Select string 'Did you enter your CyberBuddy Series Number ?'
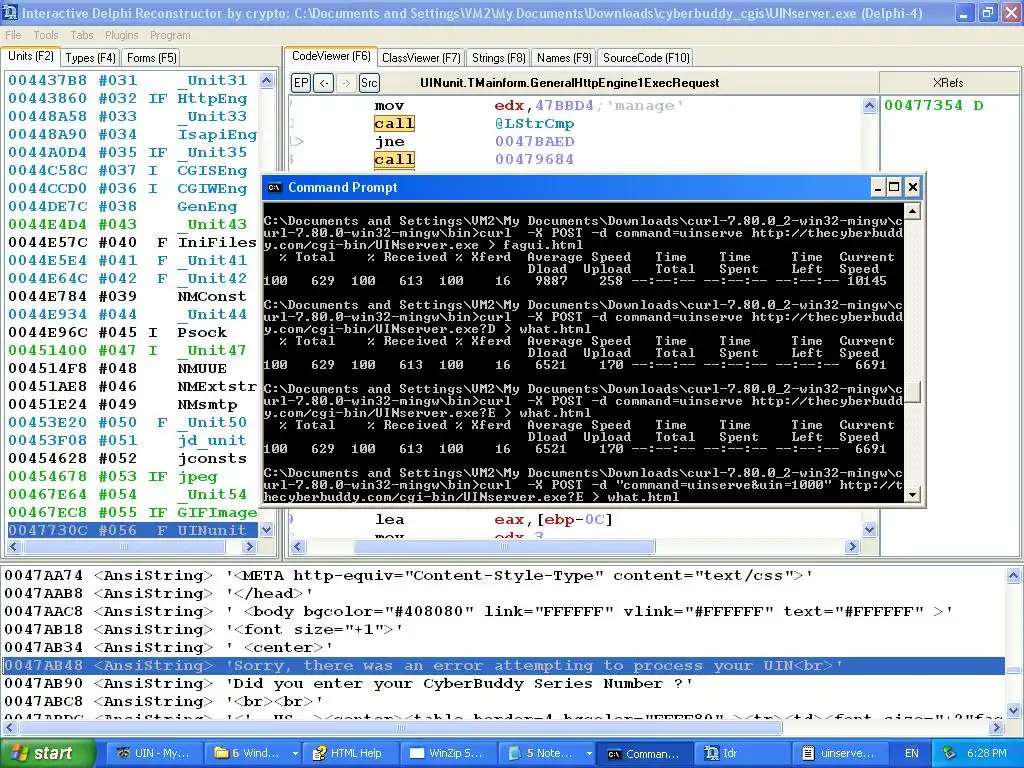 click(x=503, y=684)
